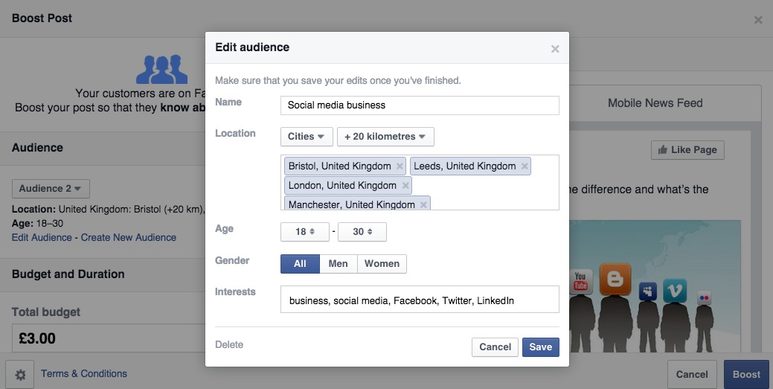Image resolution: width=773 pixels, height=389 pixels.
Task: Remove Manchester, United Kingdom location tag
Action: pos(423,205)
